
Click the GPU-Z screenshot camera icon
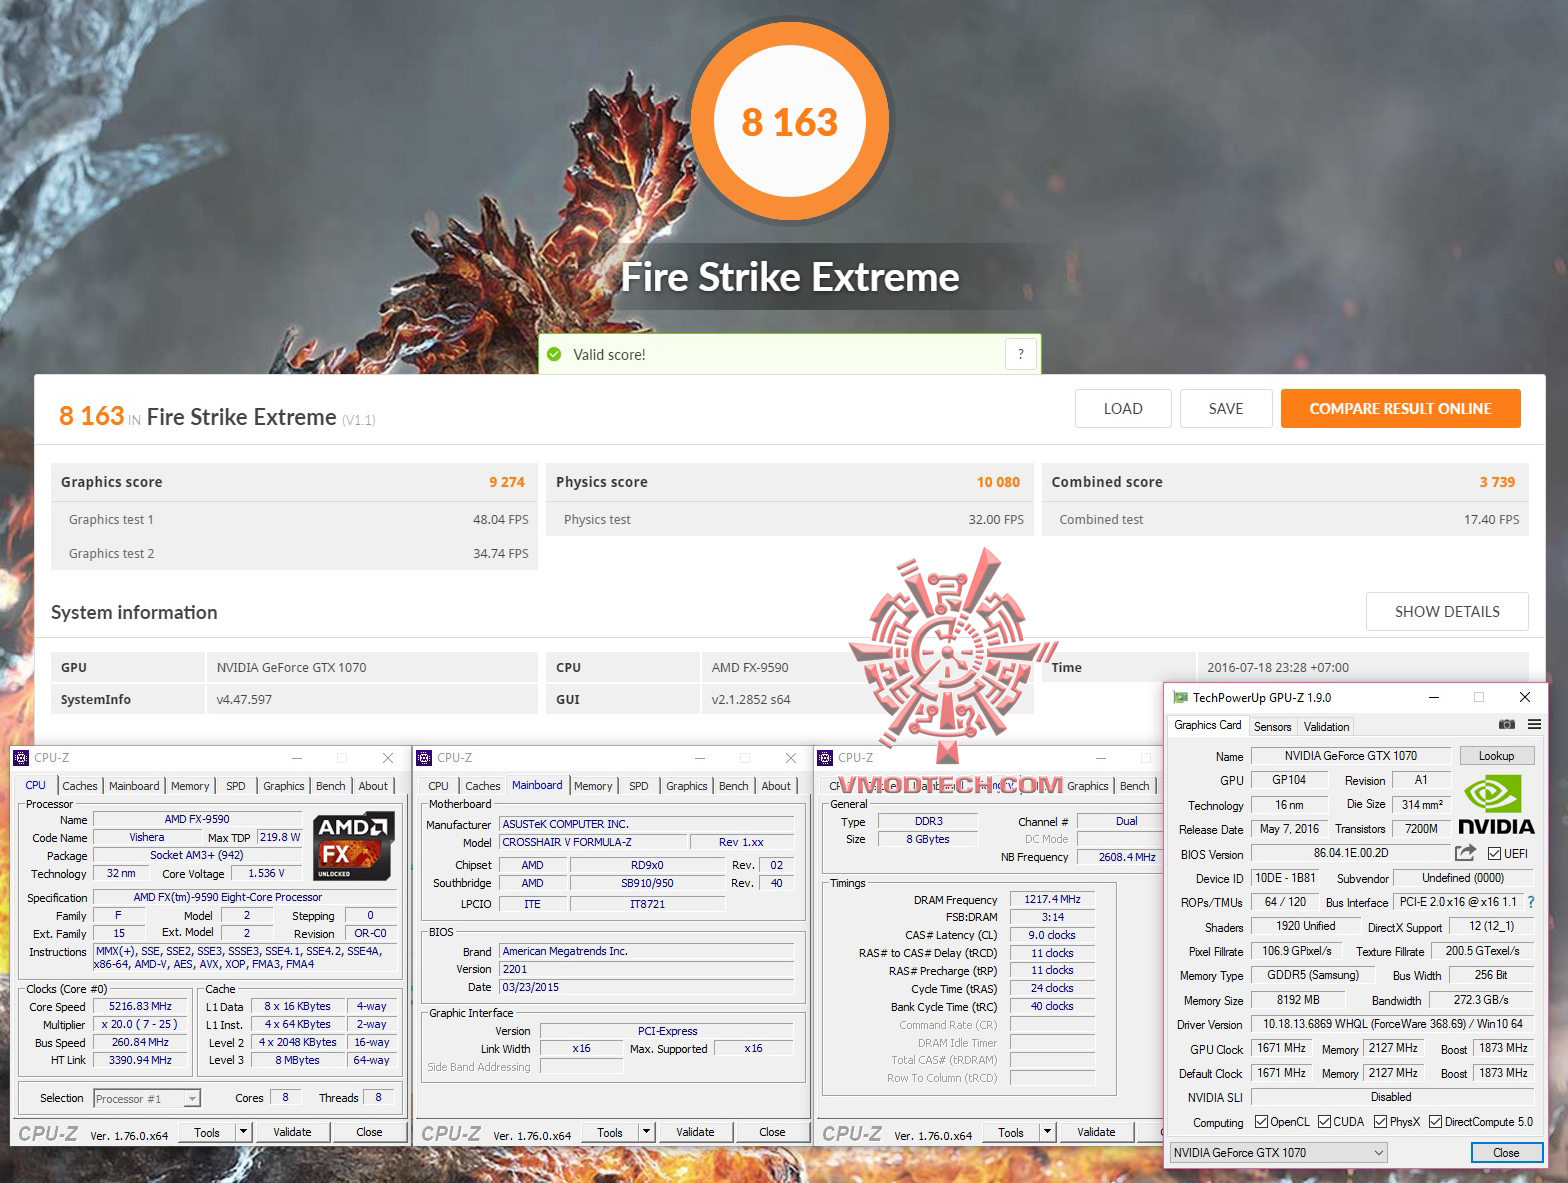(x=1506, y=725)
